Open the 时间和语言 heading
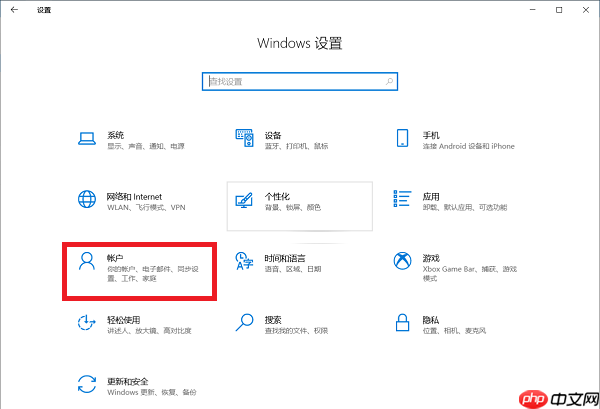 point(285,258)
